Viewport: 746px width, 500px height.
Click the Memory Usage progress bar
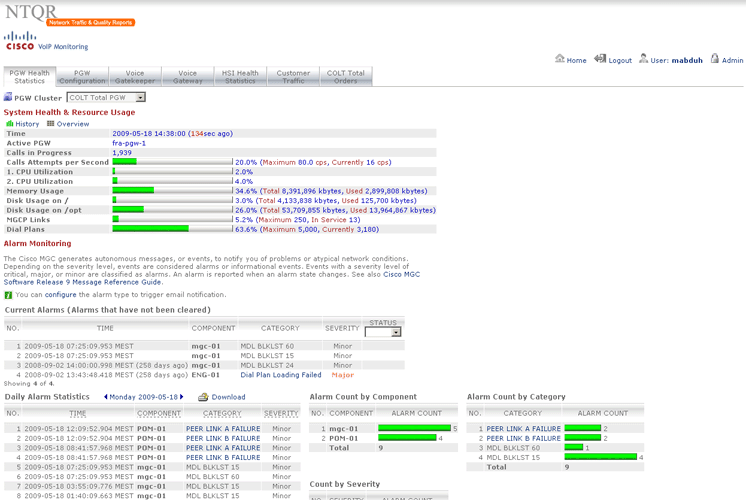tap(172, 190)
